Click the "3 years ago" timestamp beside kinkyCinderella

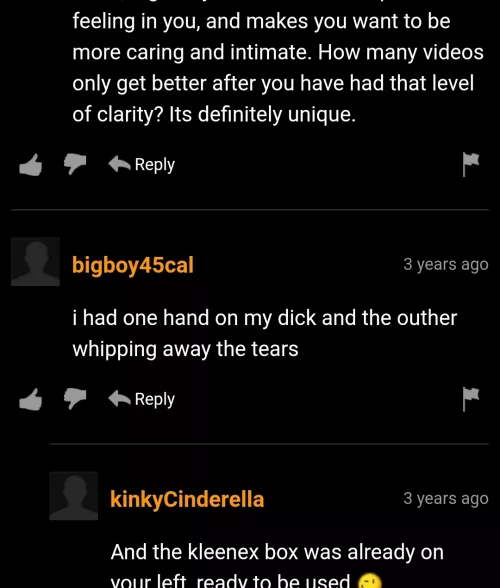pyautogui.click(x=446, y=499)
